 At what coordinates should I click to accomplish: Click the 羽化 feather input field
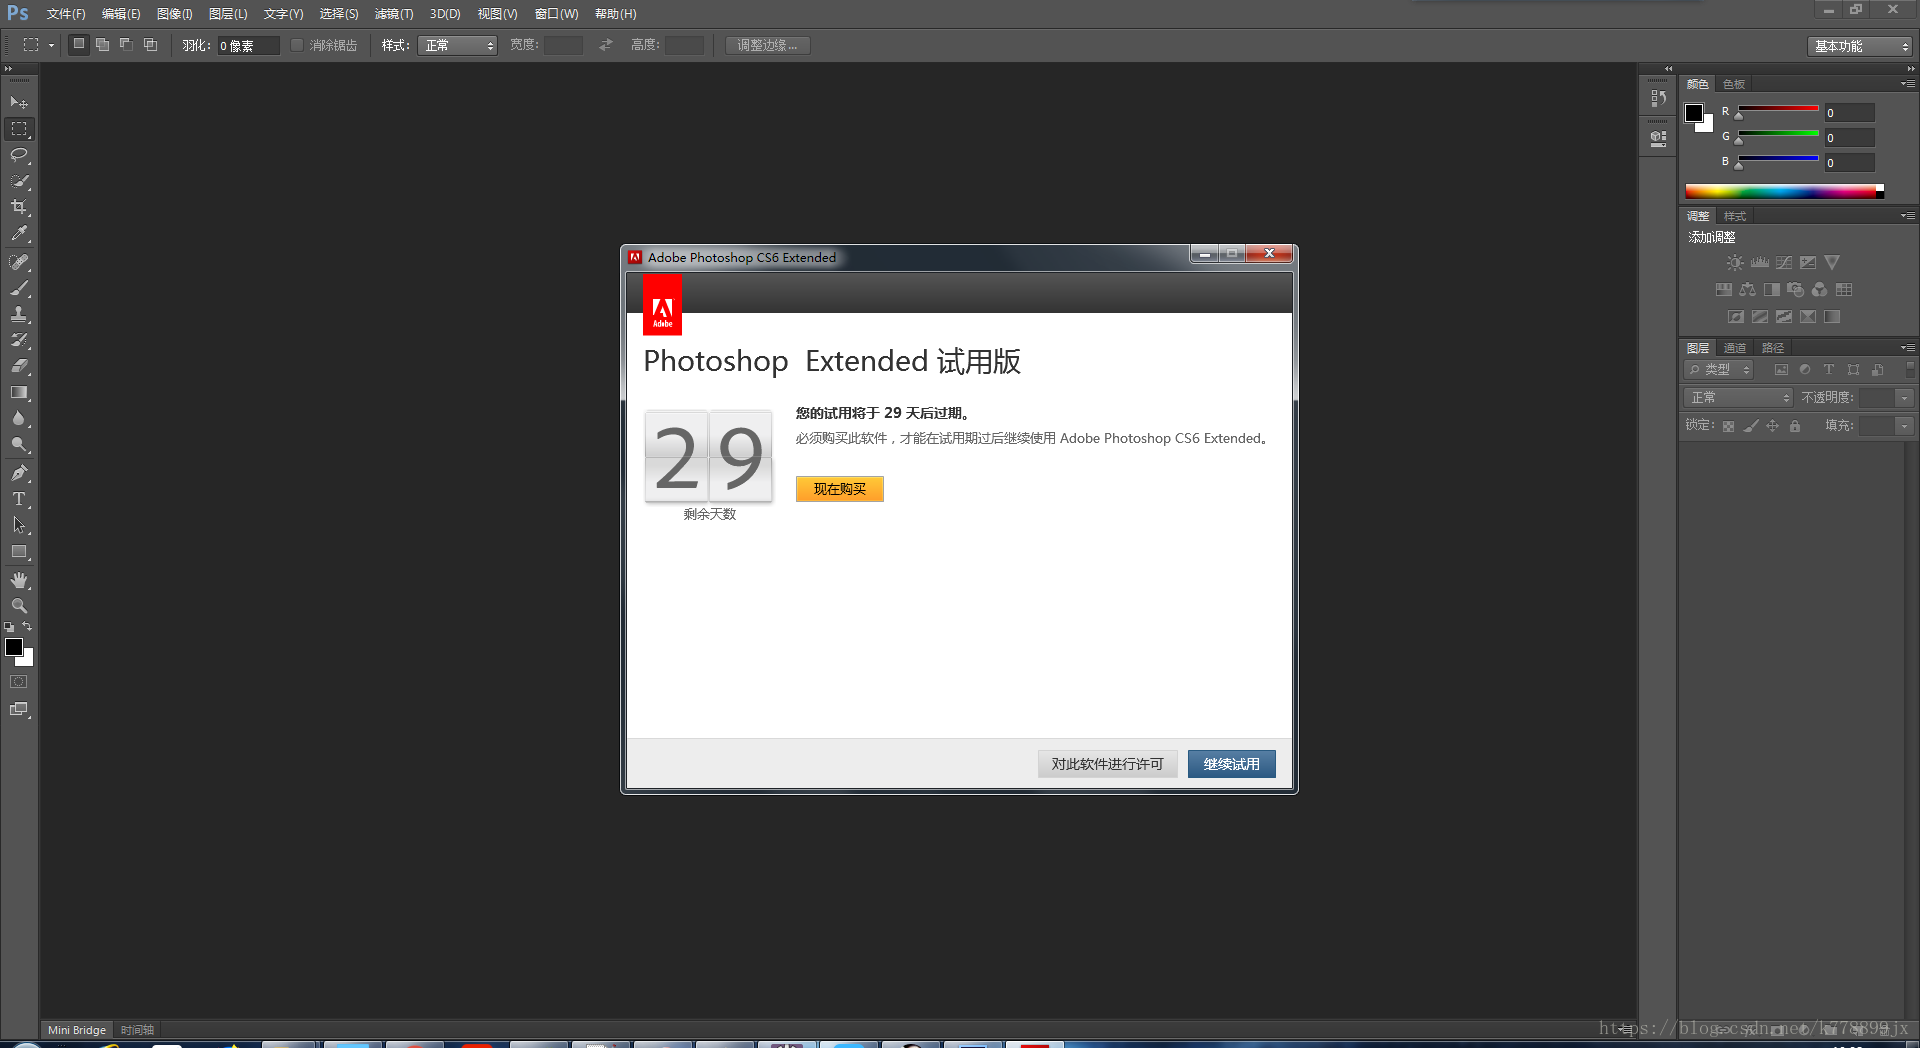coord(248,46)
